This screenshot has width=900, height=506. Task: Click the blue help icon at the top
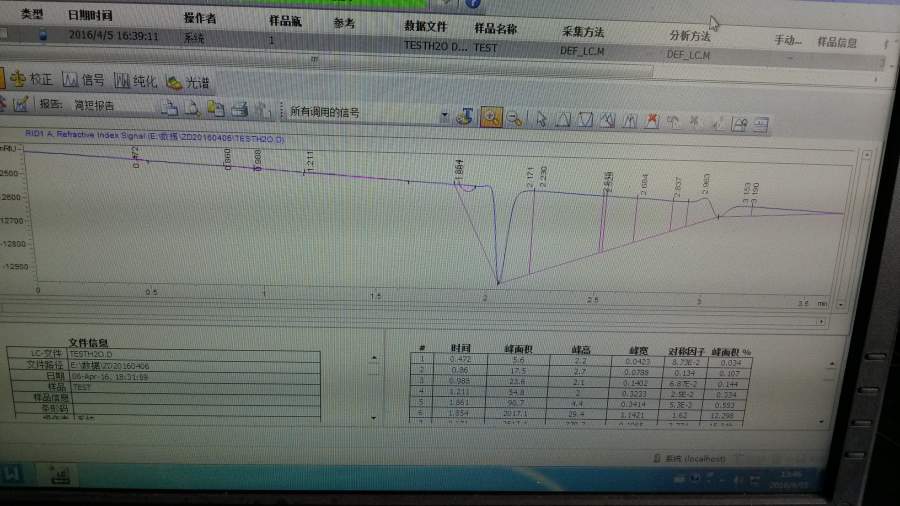pyautogui.click(x=472, y=3)
